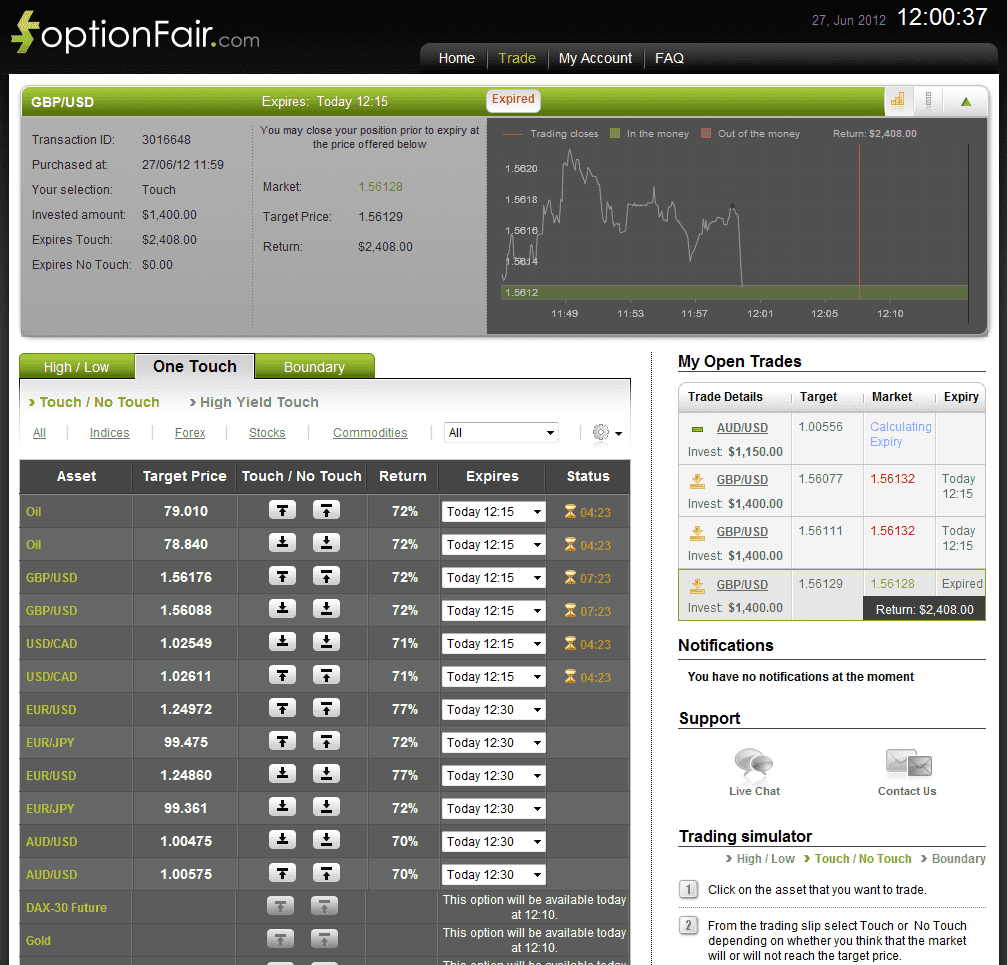Select the High / Low tab
This screenshot has width=1007, height=965.
77,366
